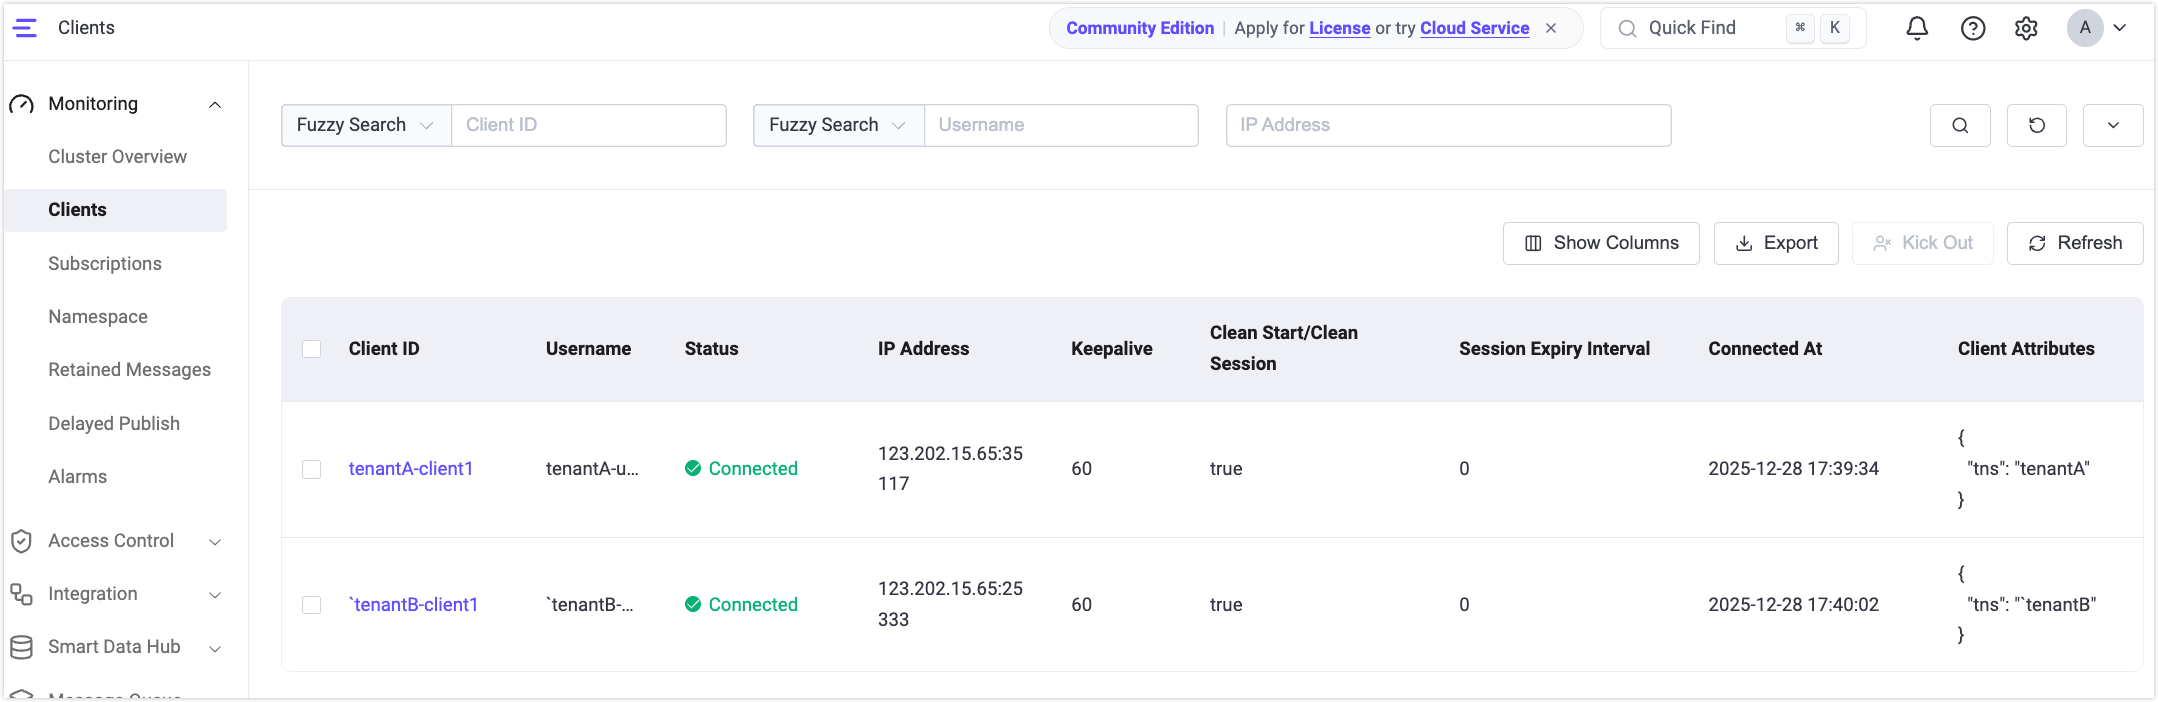Image resolution: width=2158 pixels, height=702 pixels.
Task: Go to Cluster Overview
Action: pyautogui.click(x=117, y=157)
